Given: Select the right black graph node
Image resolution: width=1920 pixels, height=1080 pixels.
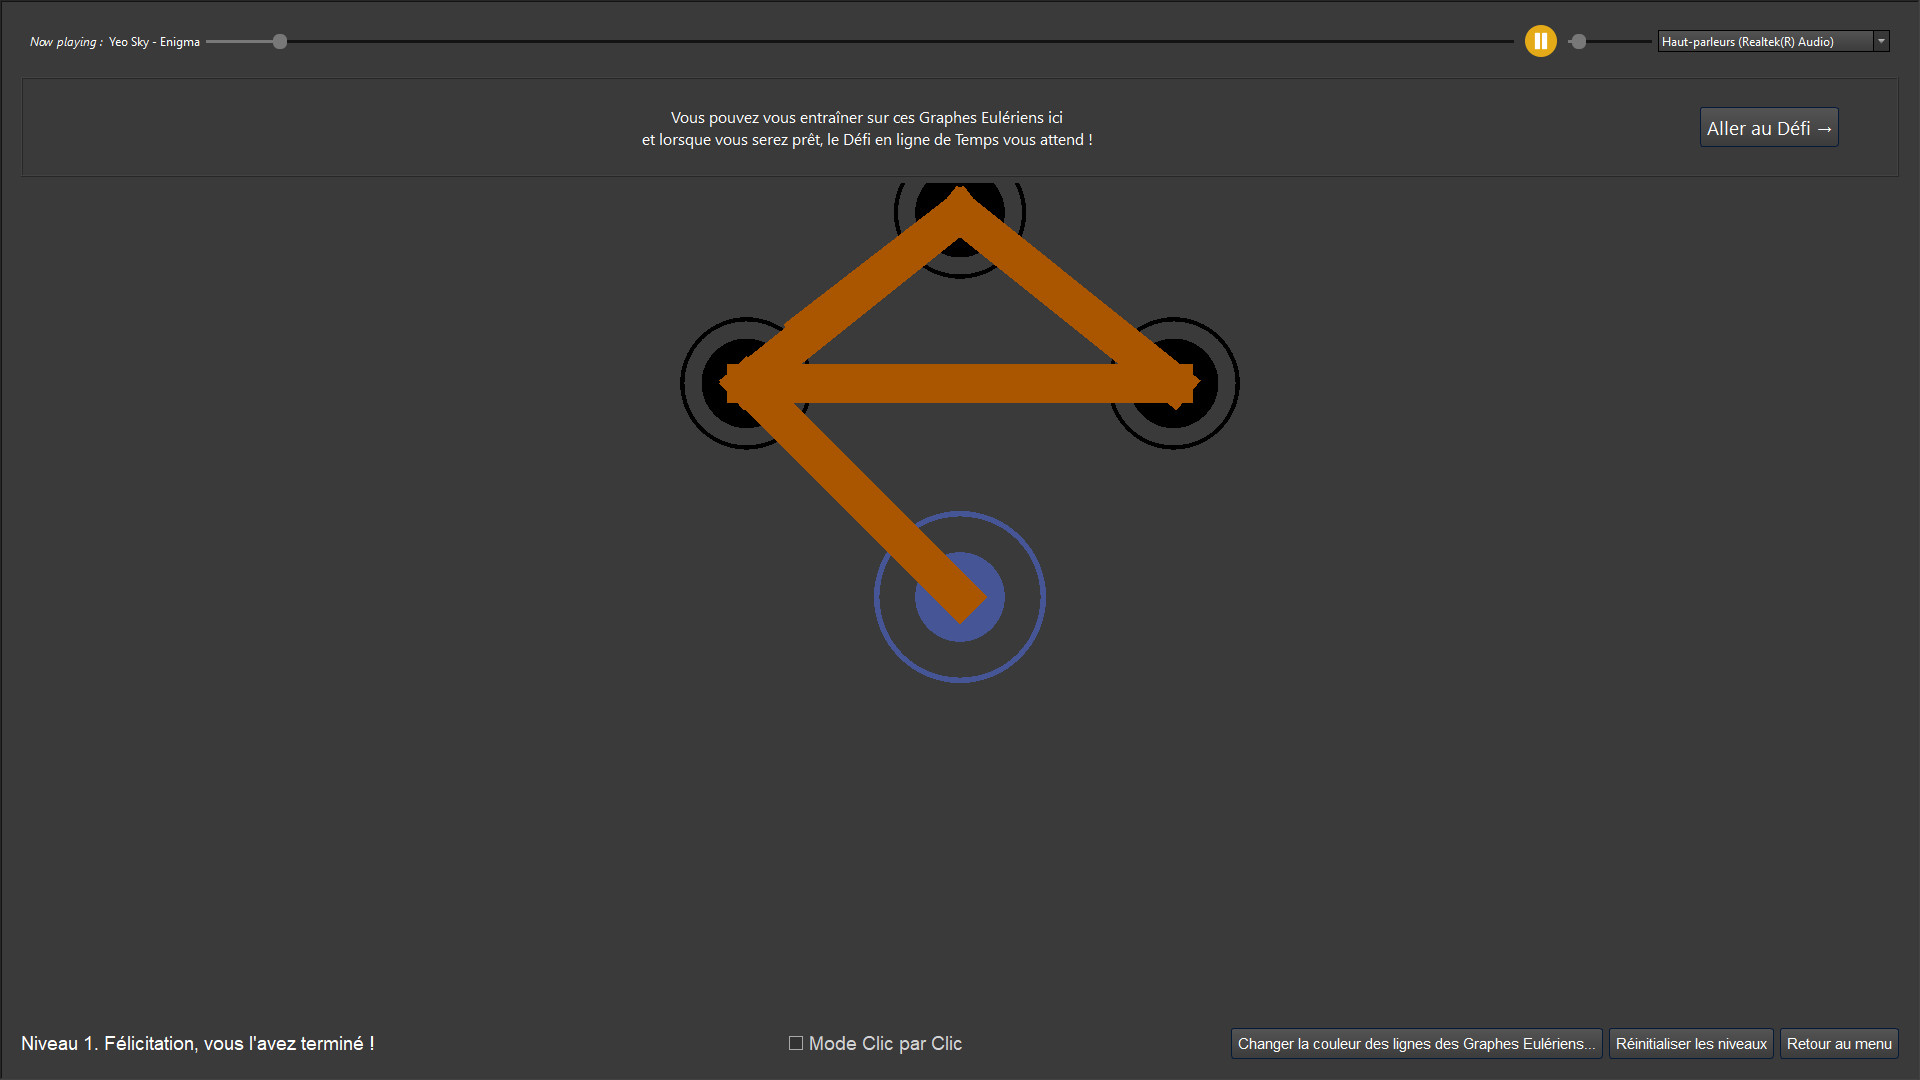Looking at the screenshot, I should [x=1175, y=383].
